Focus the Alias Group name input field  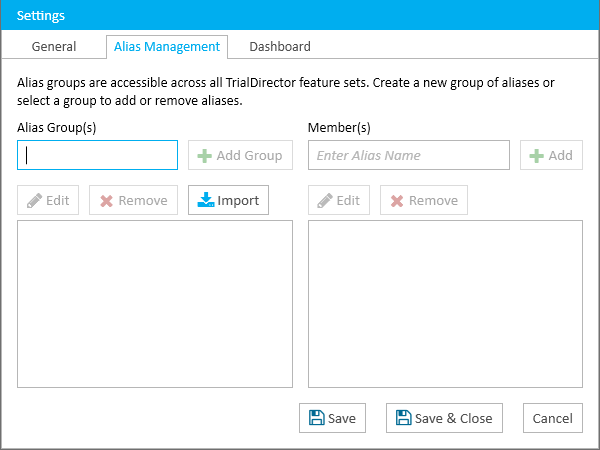(x=97, y=155)
